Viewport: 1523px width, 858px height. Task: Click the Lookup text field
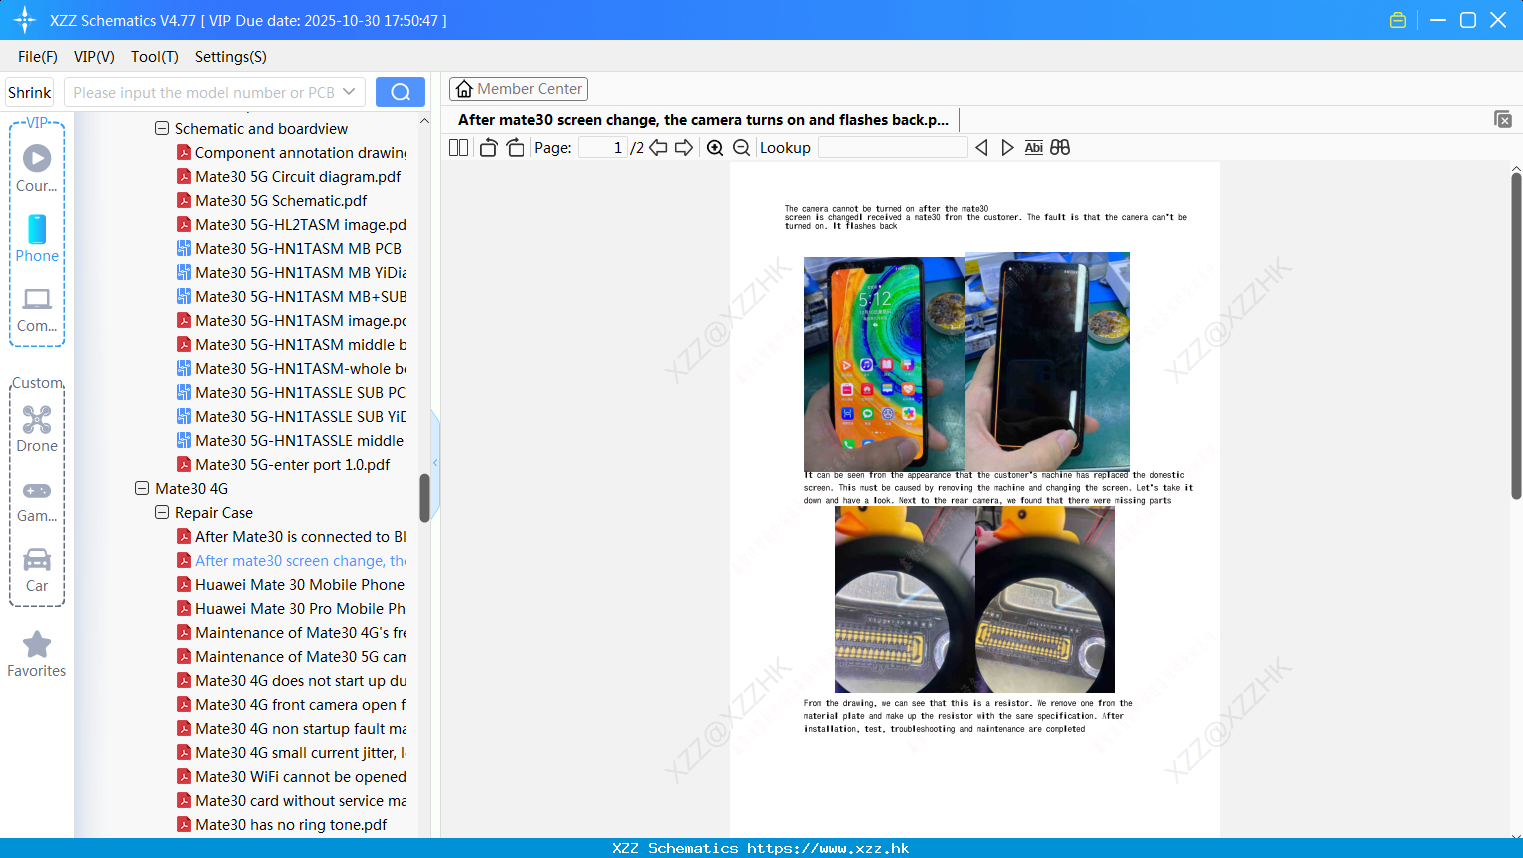tap(892, 147)
